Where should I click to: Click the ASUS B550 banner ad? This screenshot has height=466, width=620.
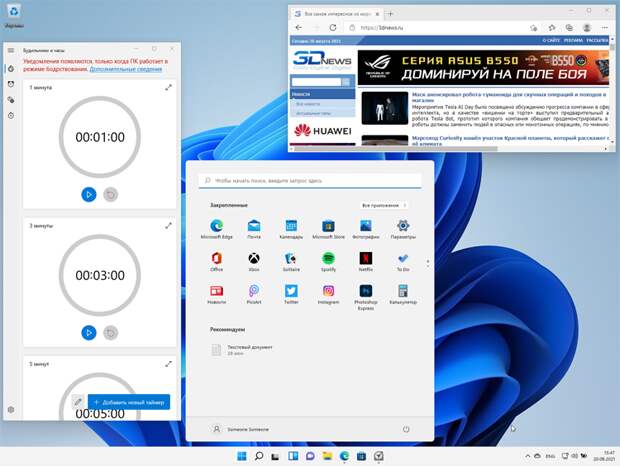point(483,68)
